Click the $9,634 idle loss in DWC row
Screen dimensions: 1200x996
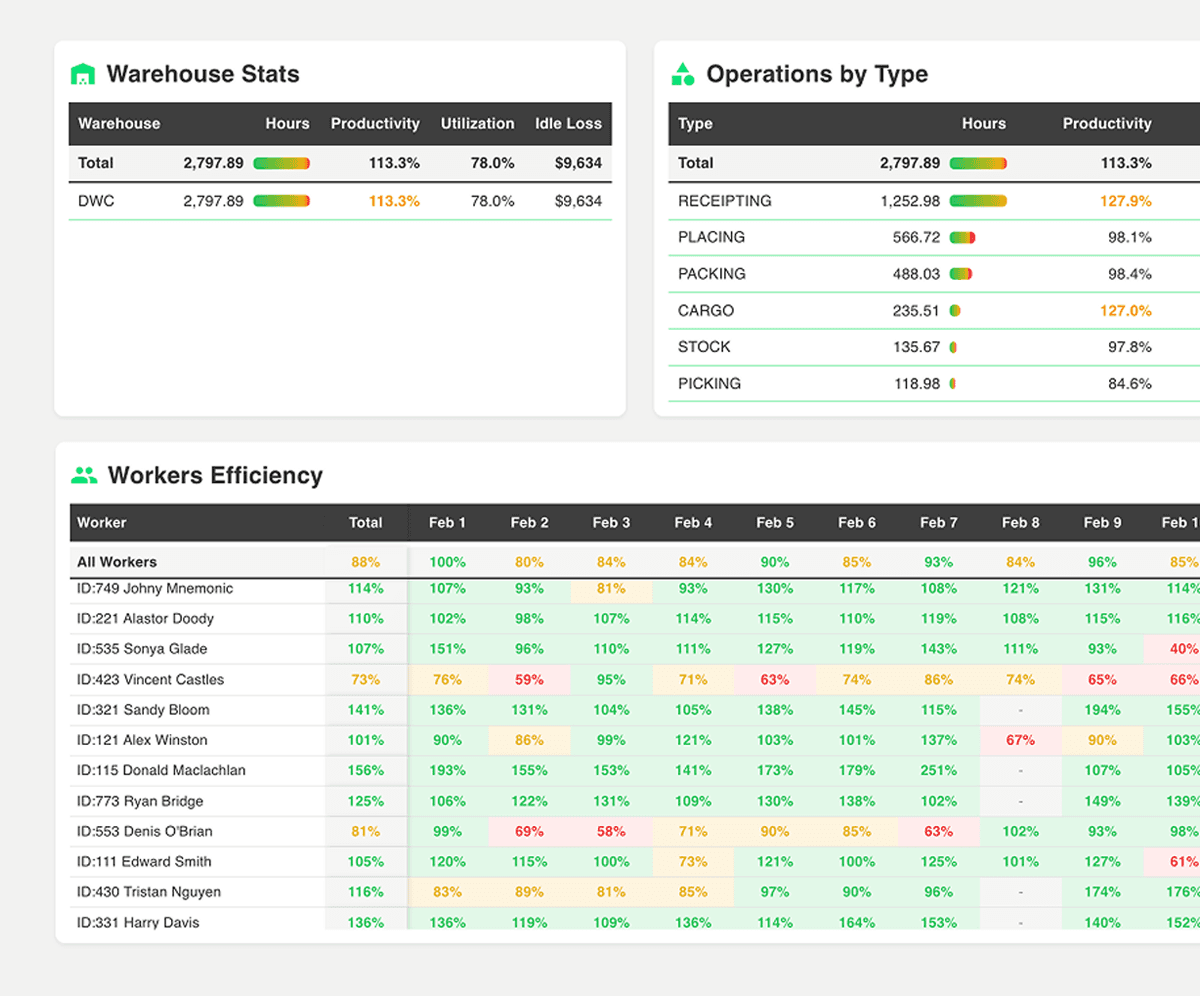(579, 201)
